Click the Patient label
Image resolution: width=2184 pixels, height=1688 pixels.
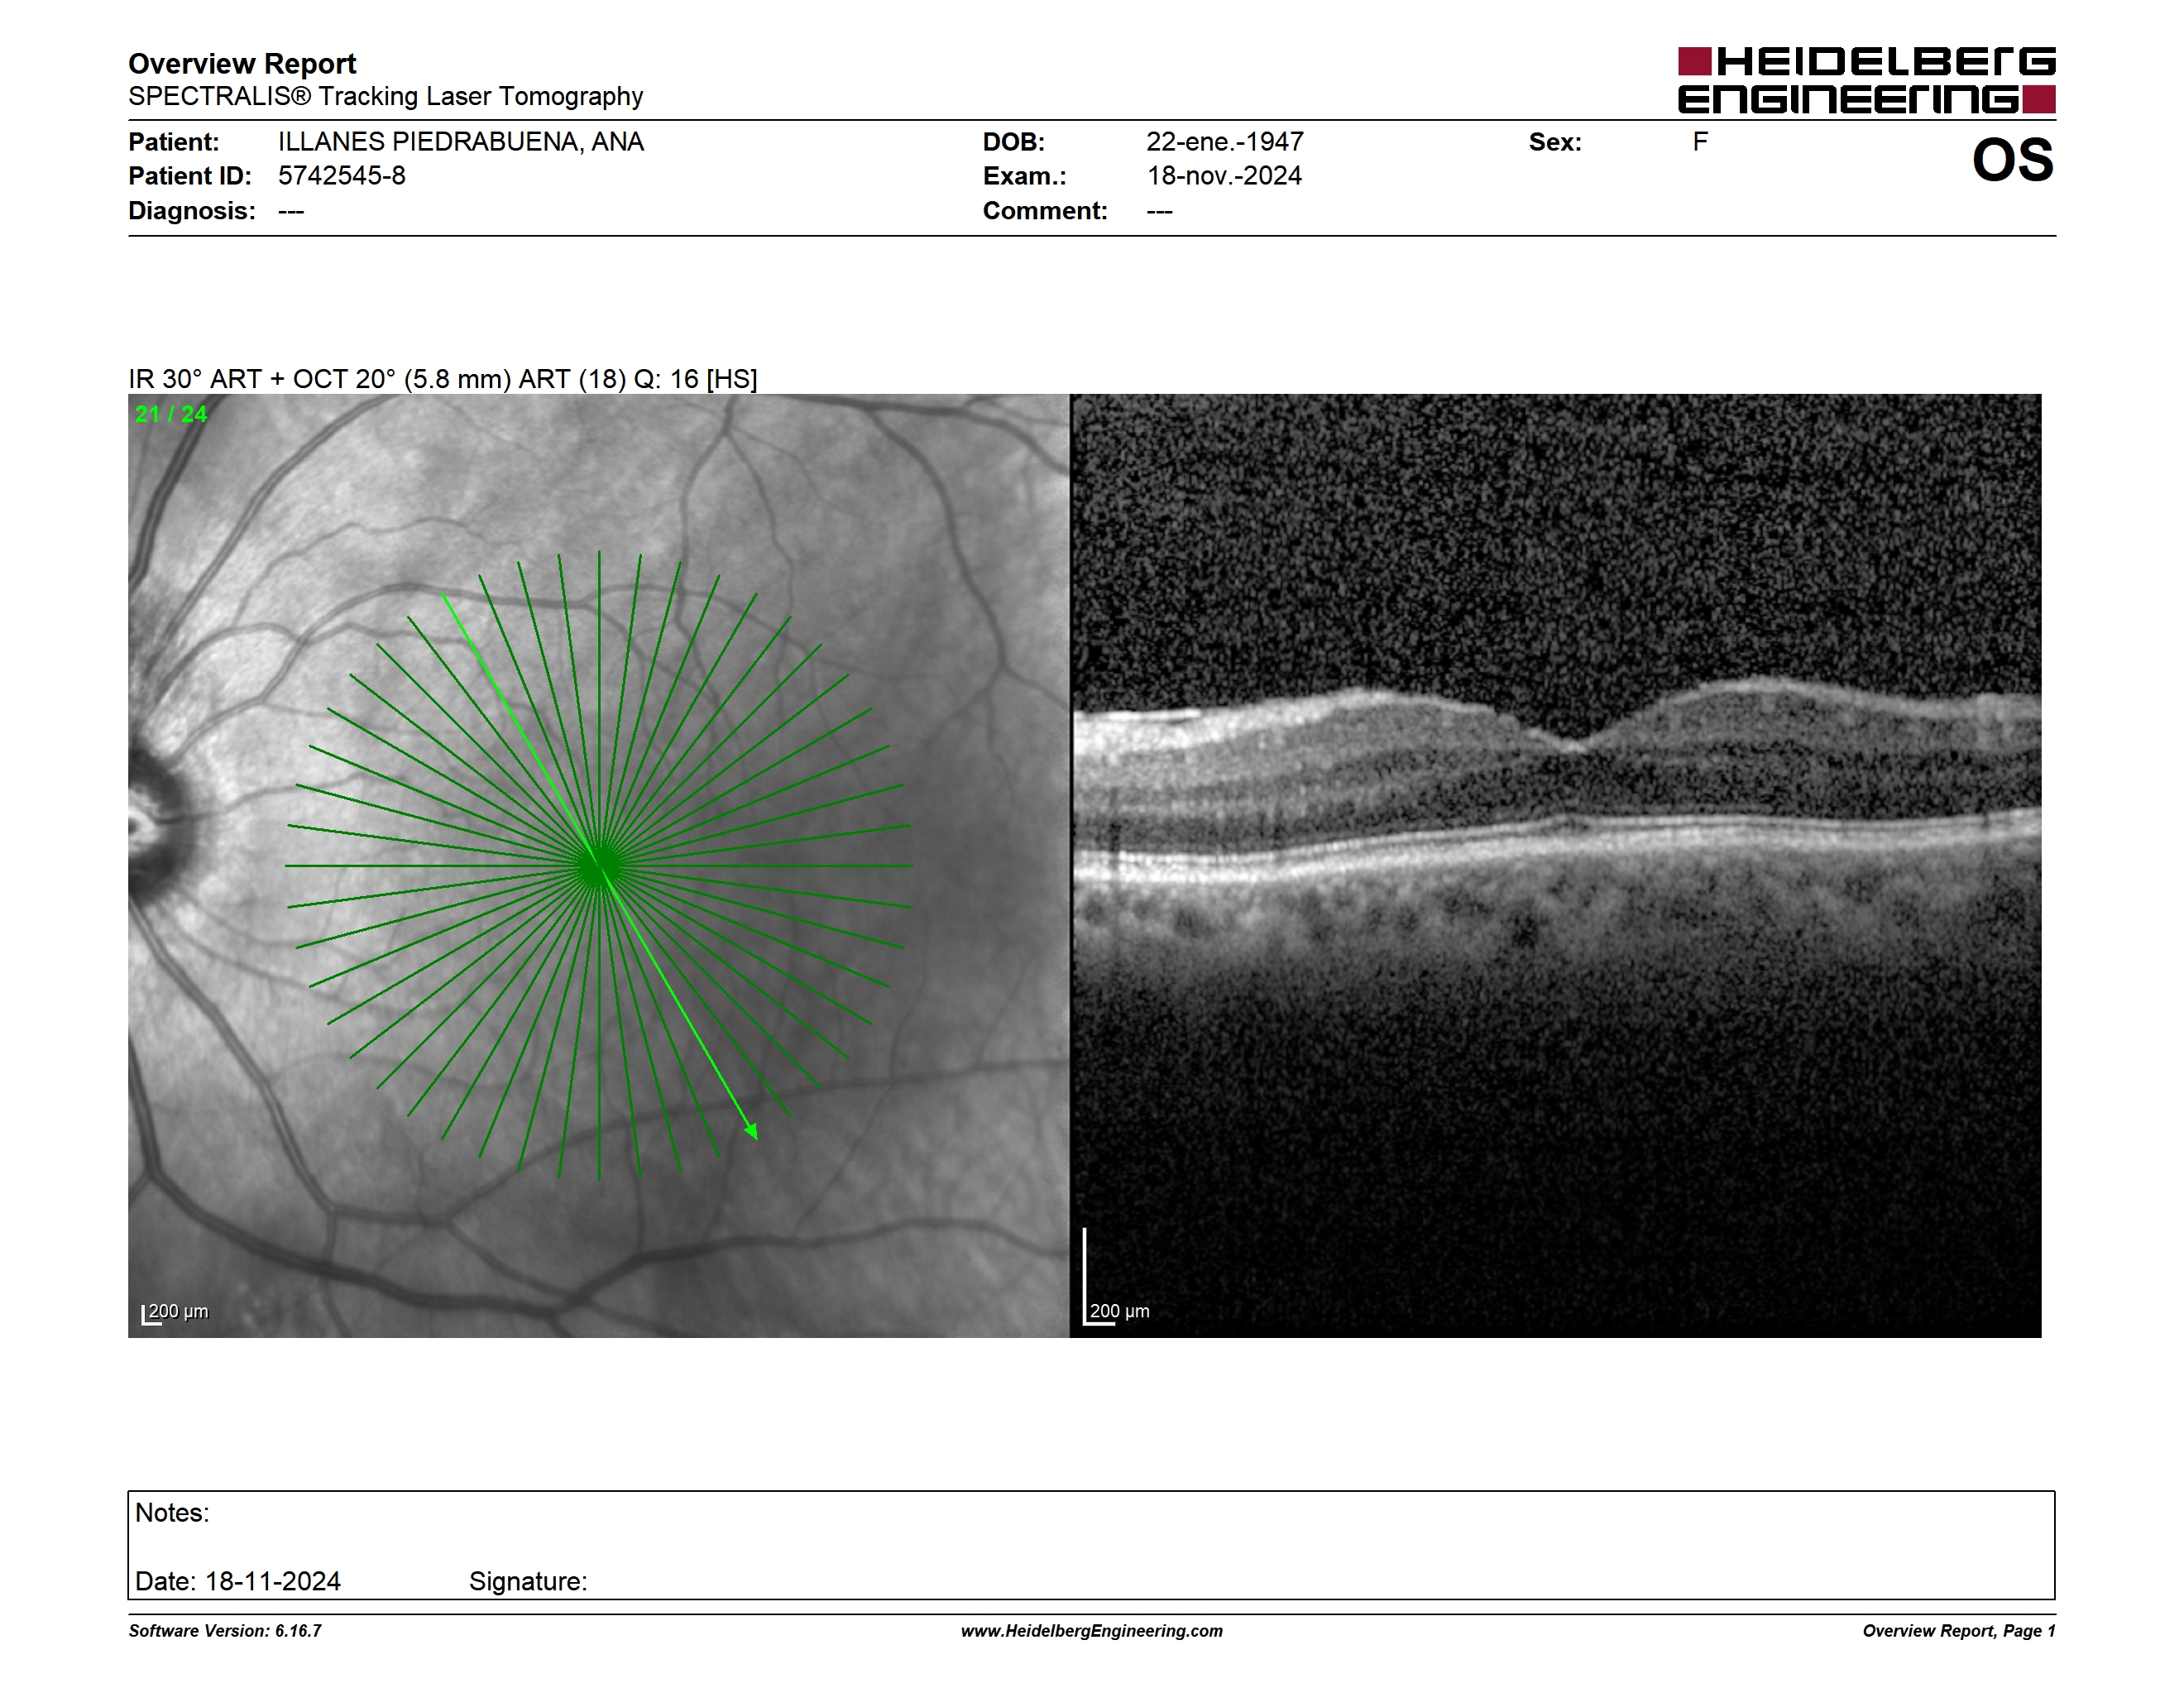click(174, 142)
